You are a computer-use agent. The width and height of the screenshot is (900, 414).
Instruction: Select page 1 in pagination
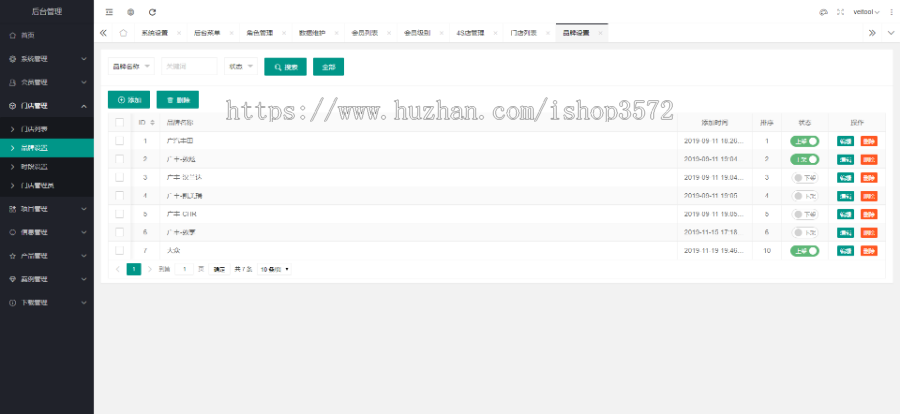click(x=134, y=269)
